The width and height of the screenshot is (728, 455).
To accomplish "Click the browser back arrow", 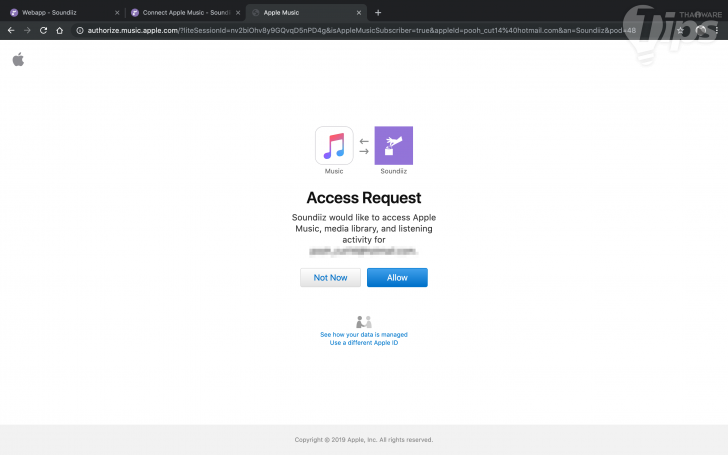I will [x=11, y=30].
